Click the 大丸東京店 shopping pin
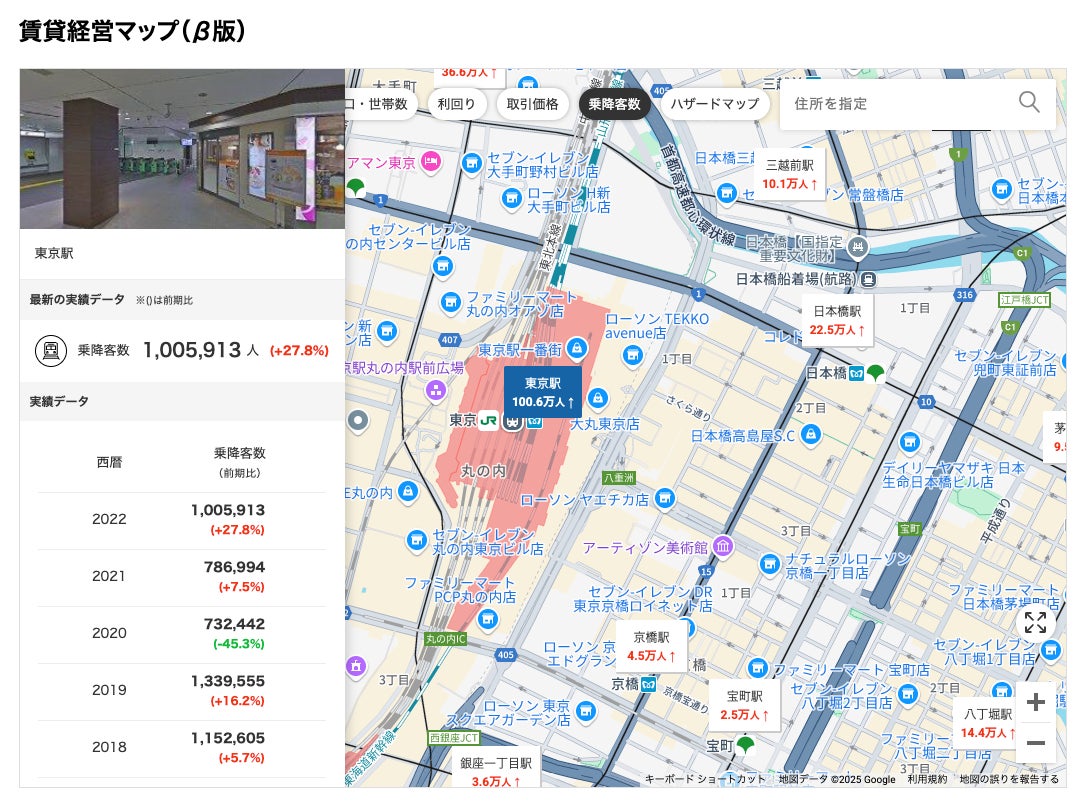 click(598, 398)
